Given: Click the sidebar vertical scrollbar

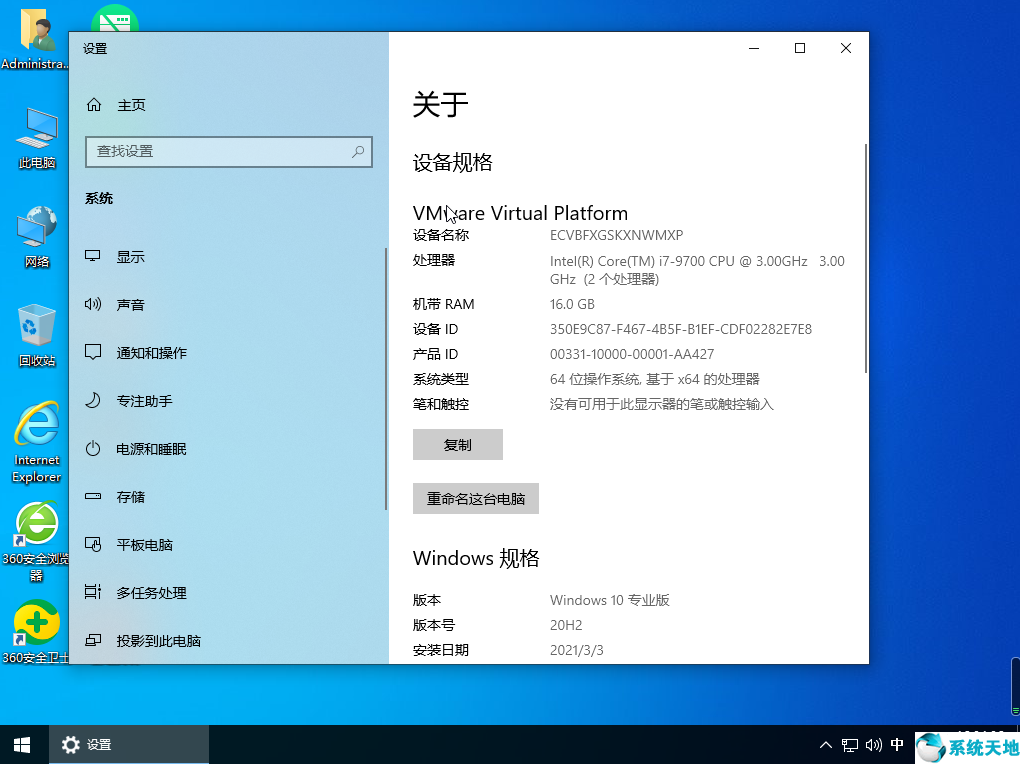Looking at the screenshot, I should (x=386, y=379).
